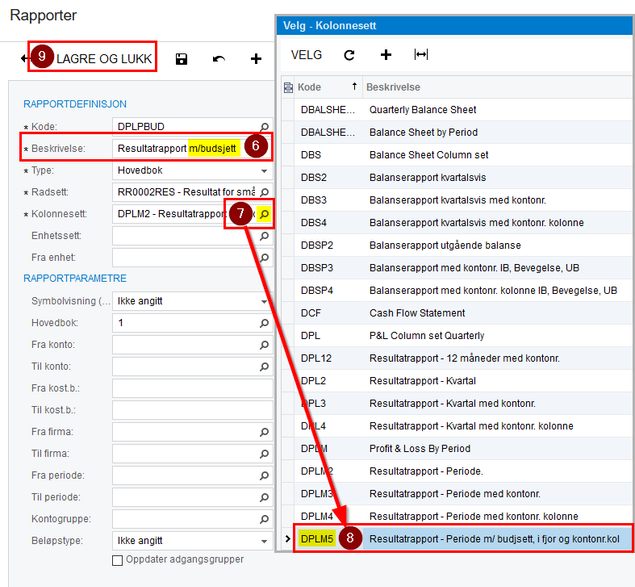Click the fit-columns-to-width icon in the dialog
Screen dimensions: 635x587
pos(421,54)
